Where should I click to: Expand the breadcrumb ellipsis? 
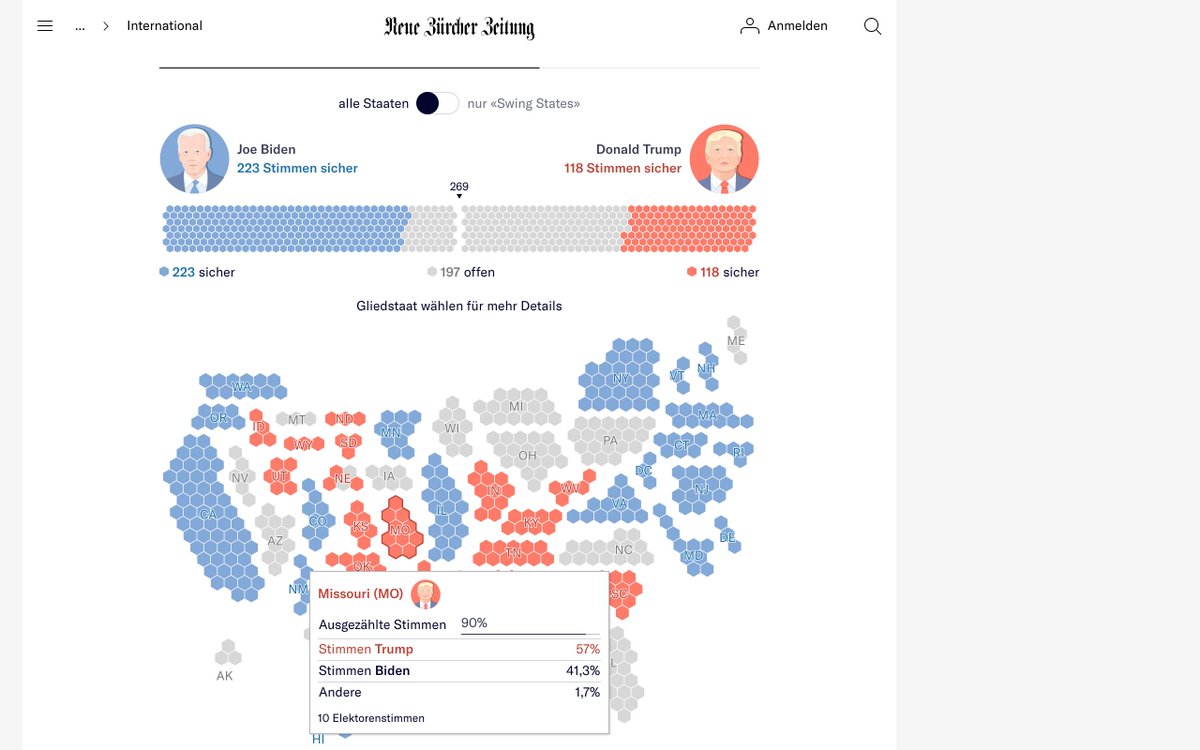pyautogui.click(x=80, y=26)
